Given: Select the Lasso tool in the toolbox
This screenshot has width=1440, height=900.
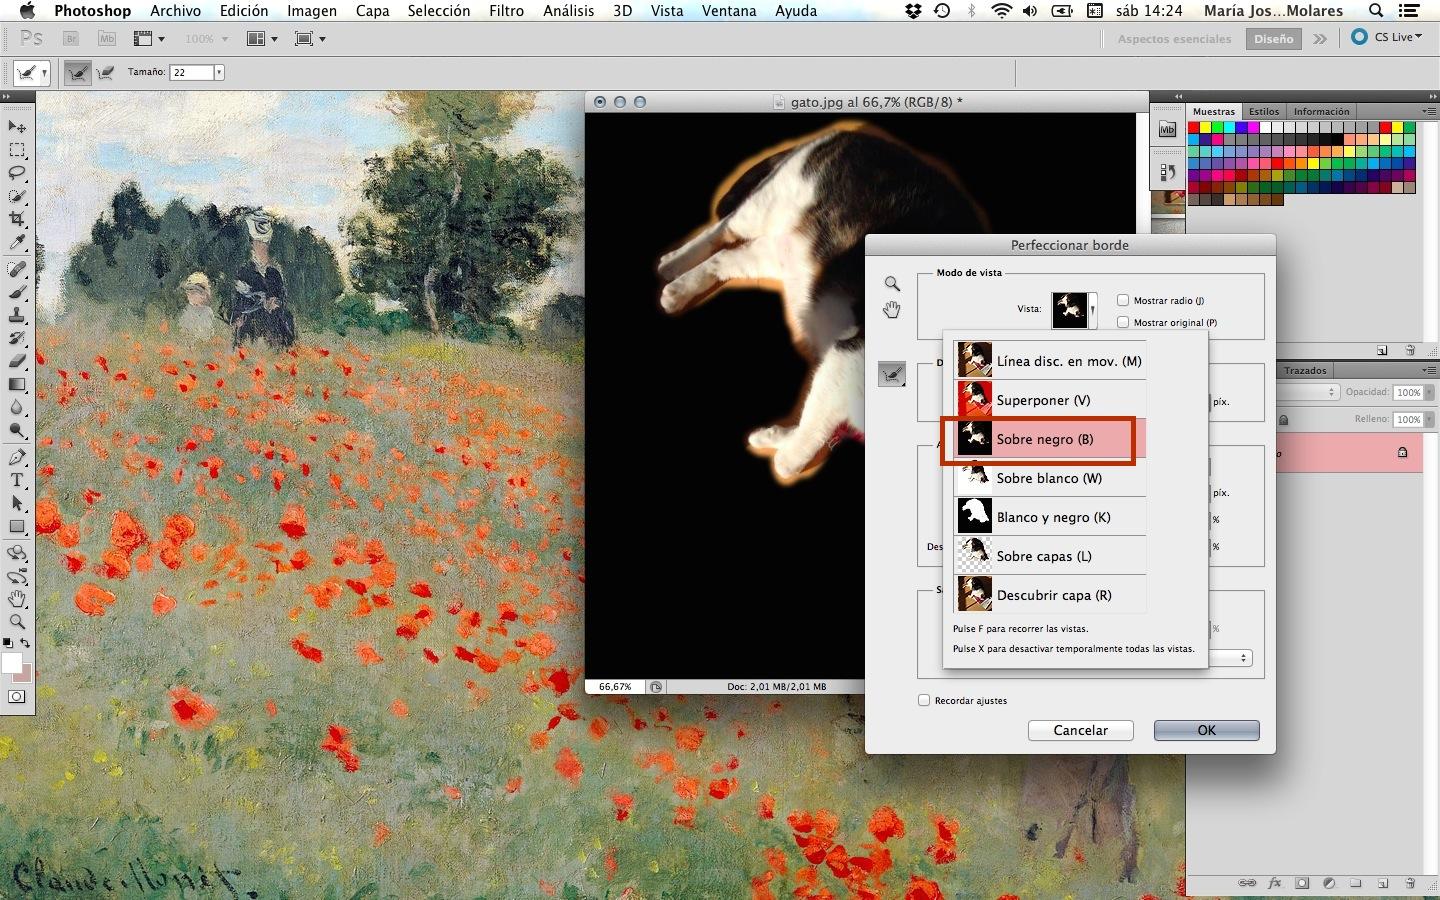Looking at the screenshot, I should pyautogui.click(x=17, y=173).
